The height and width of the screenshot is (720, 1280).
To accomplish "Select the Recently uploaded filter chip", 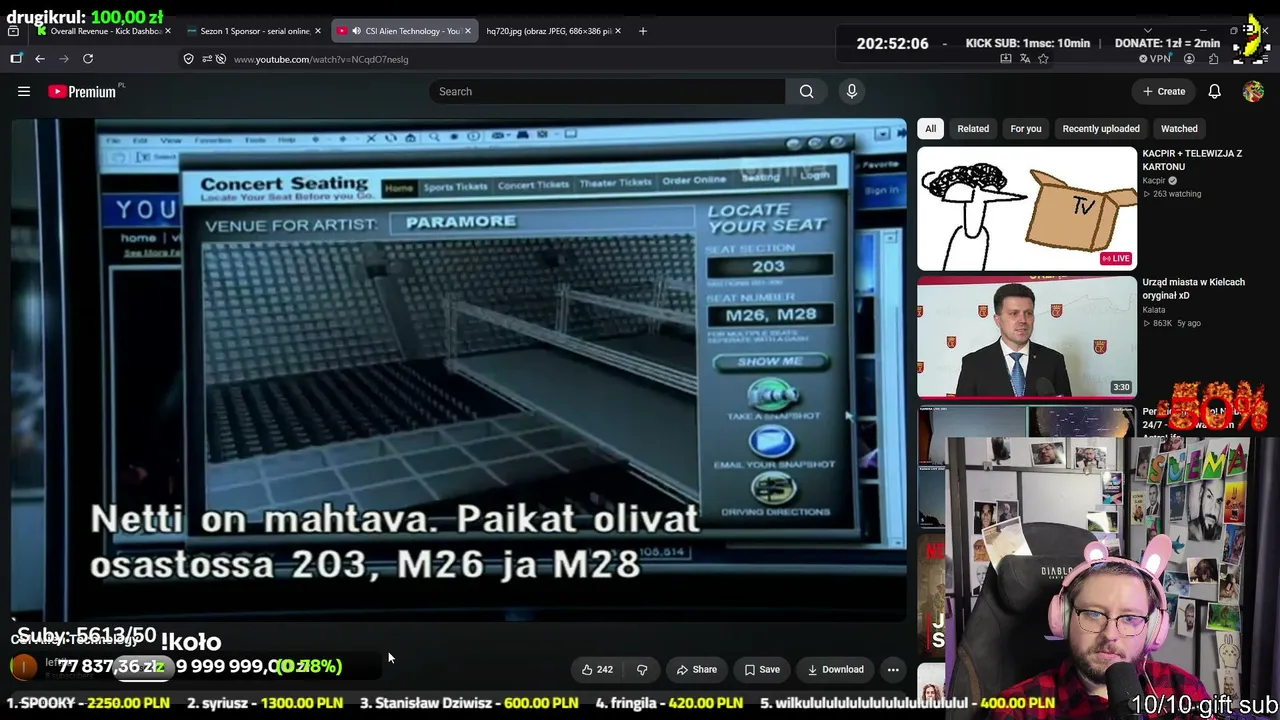I will 1101,128.
